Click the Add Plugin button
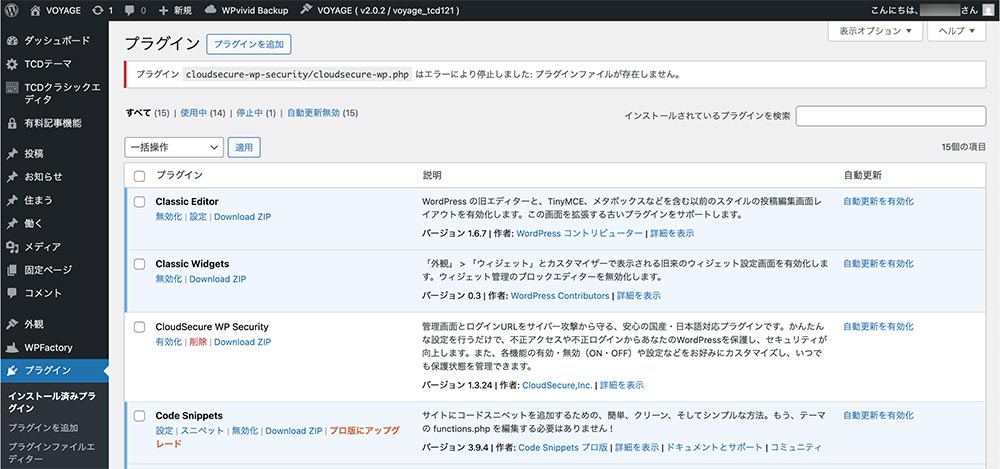1000x469 pixels. [x=248, y=44]
